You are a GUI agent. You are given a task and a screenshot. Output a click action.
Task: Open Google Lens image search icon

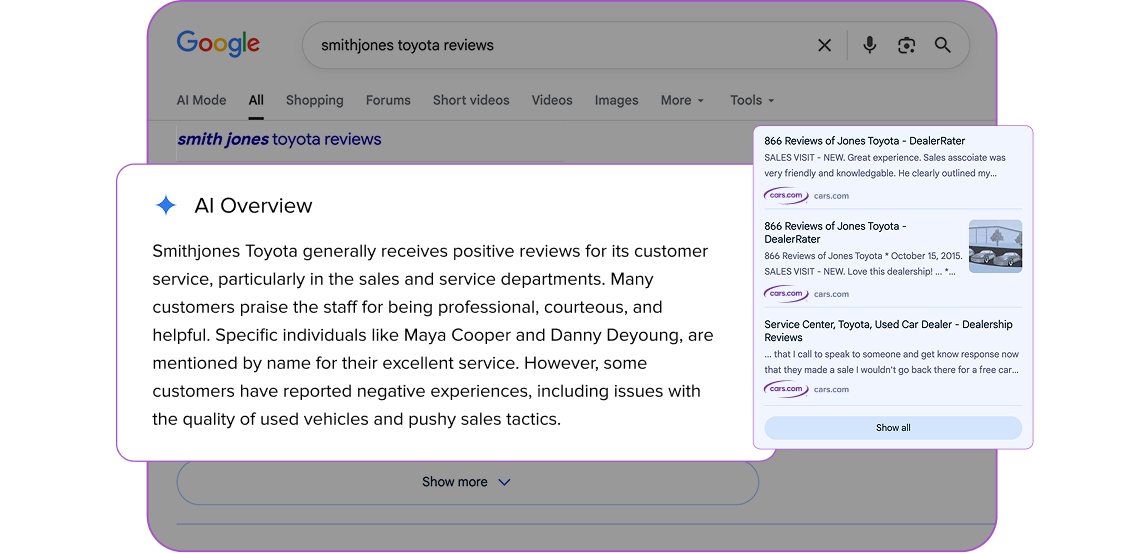(906, 45)
